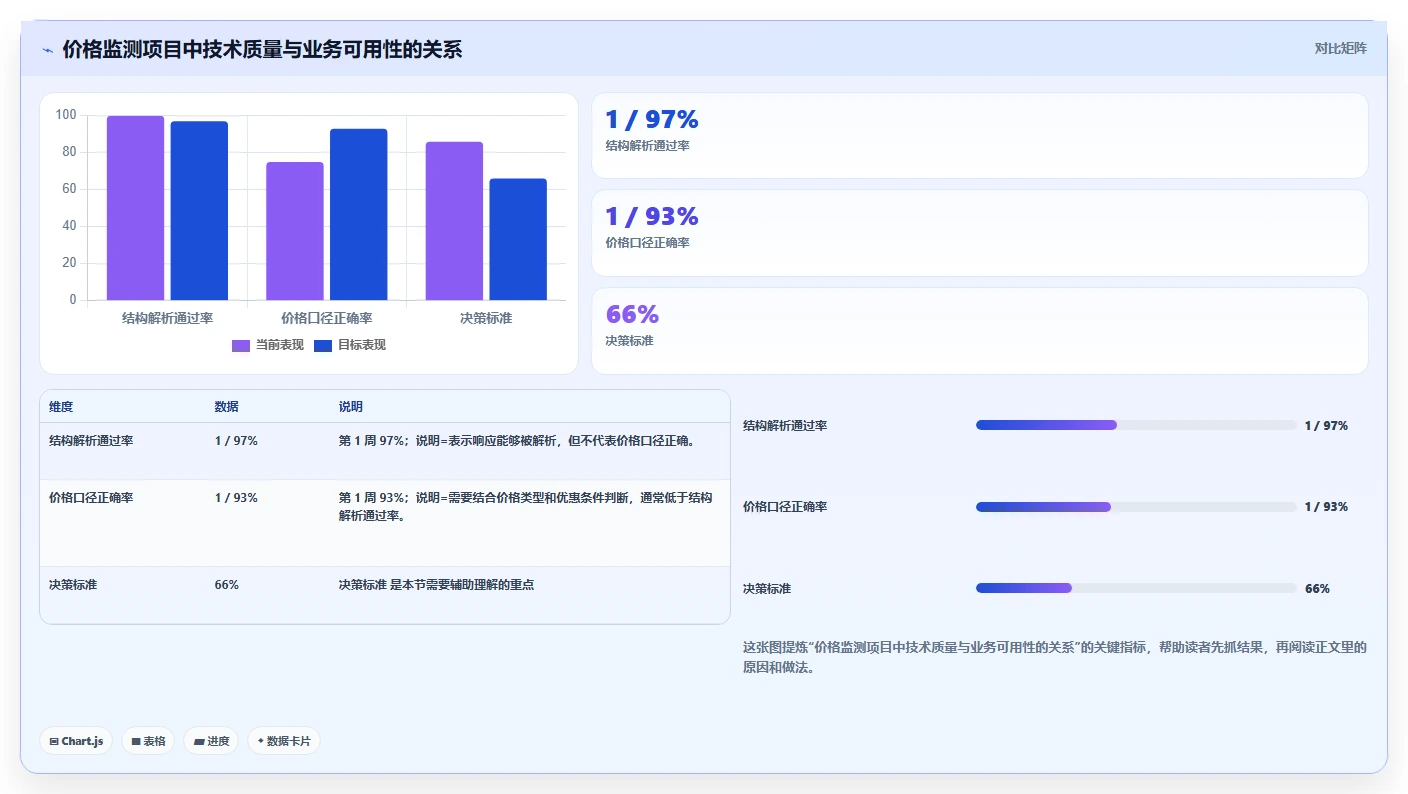Click the 100 tick on the chart y-axis
This screenshot has width=1408, height=794.
tap(66, 115)
